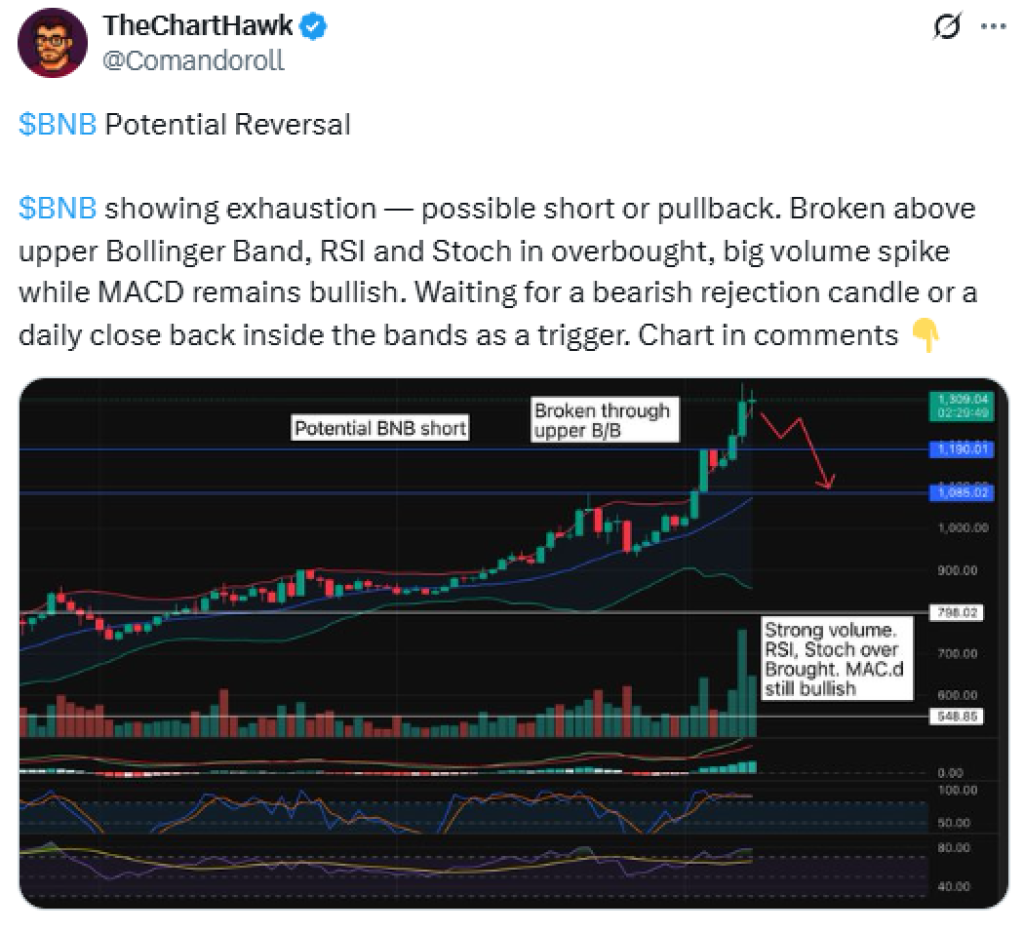Click the Potential BNB short annotation
Viewport: 1024px width, 932px height.
click(380, 429)
